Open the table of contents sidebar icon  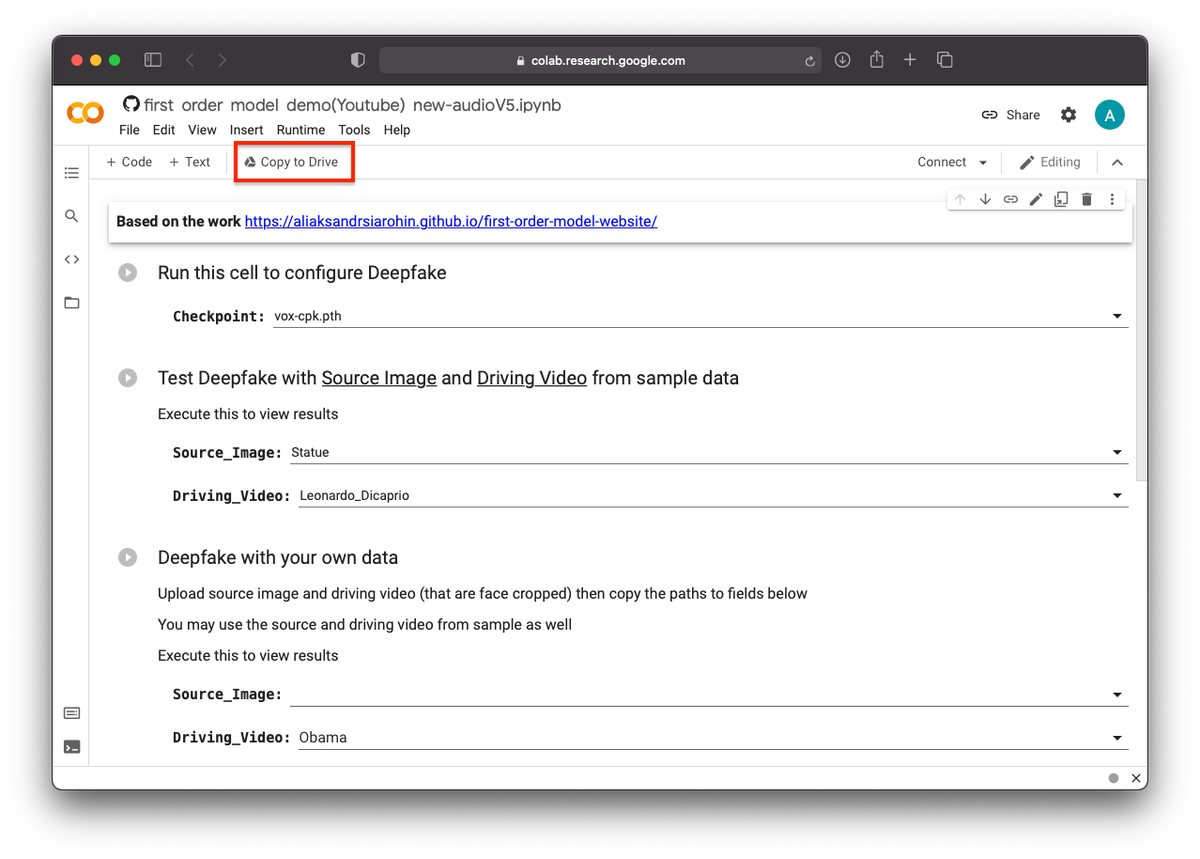tap(71, 173)
